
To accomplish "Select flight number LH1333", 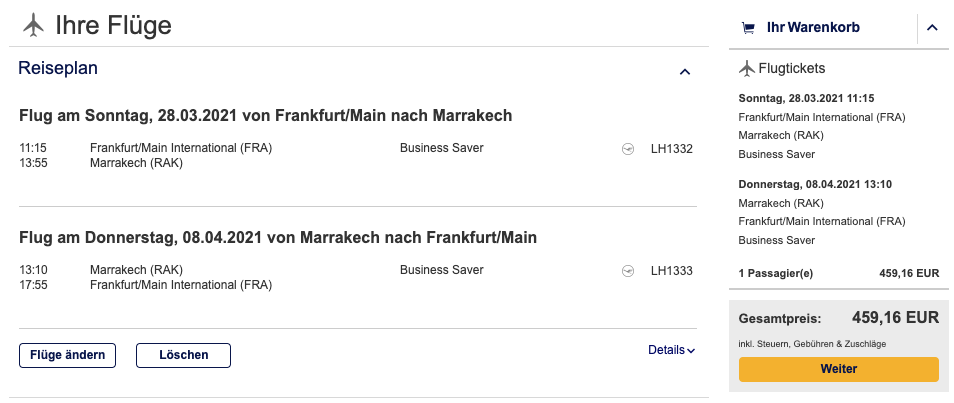I will [671, 270].
